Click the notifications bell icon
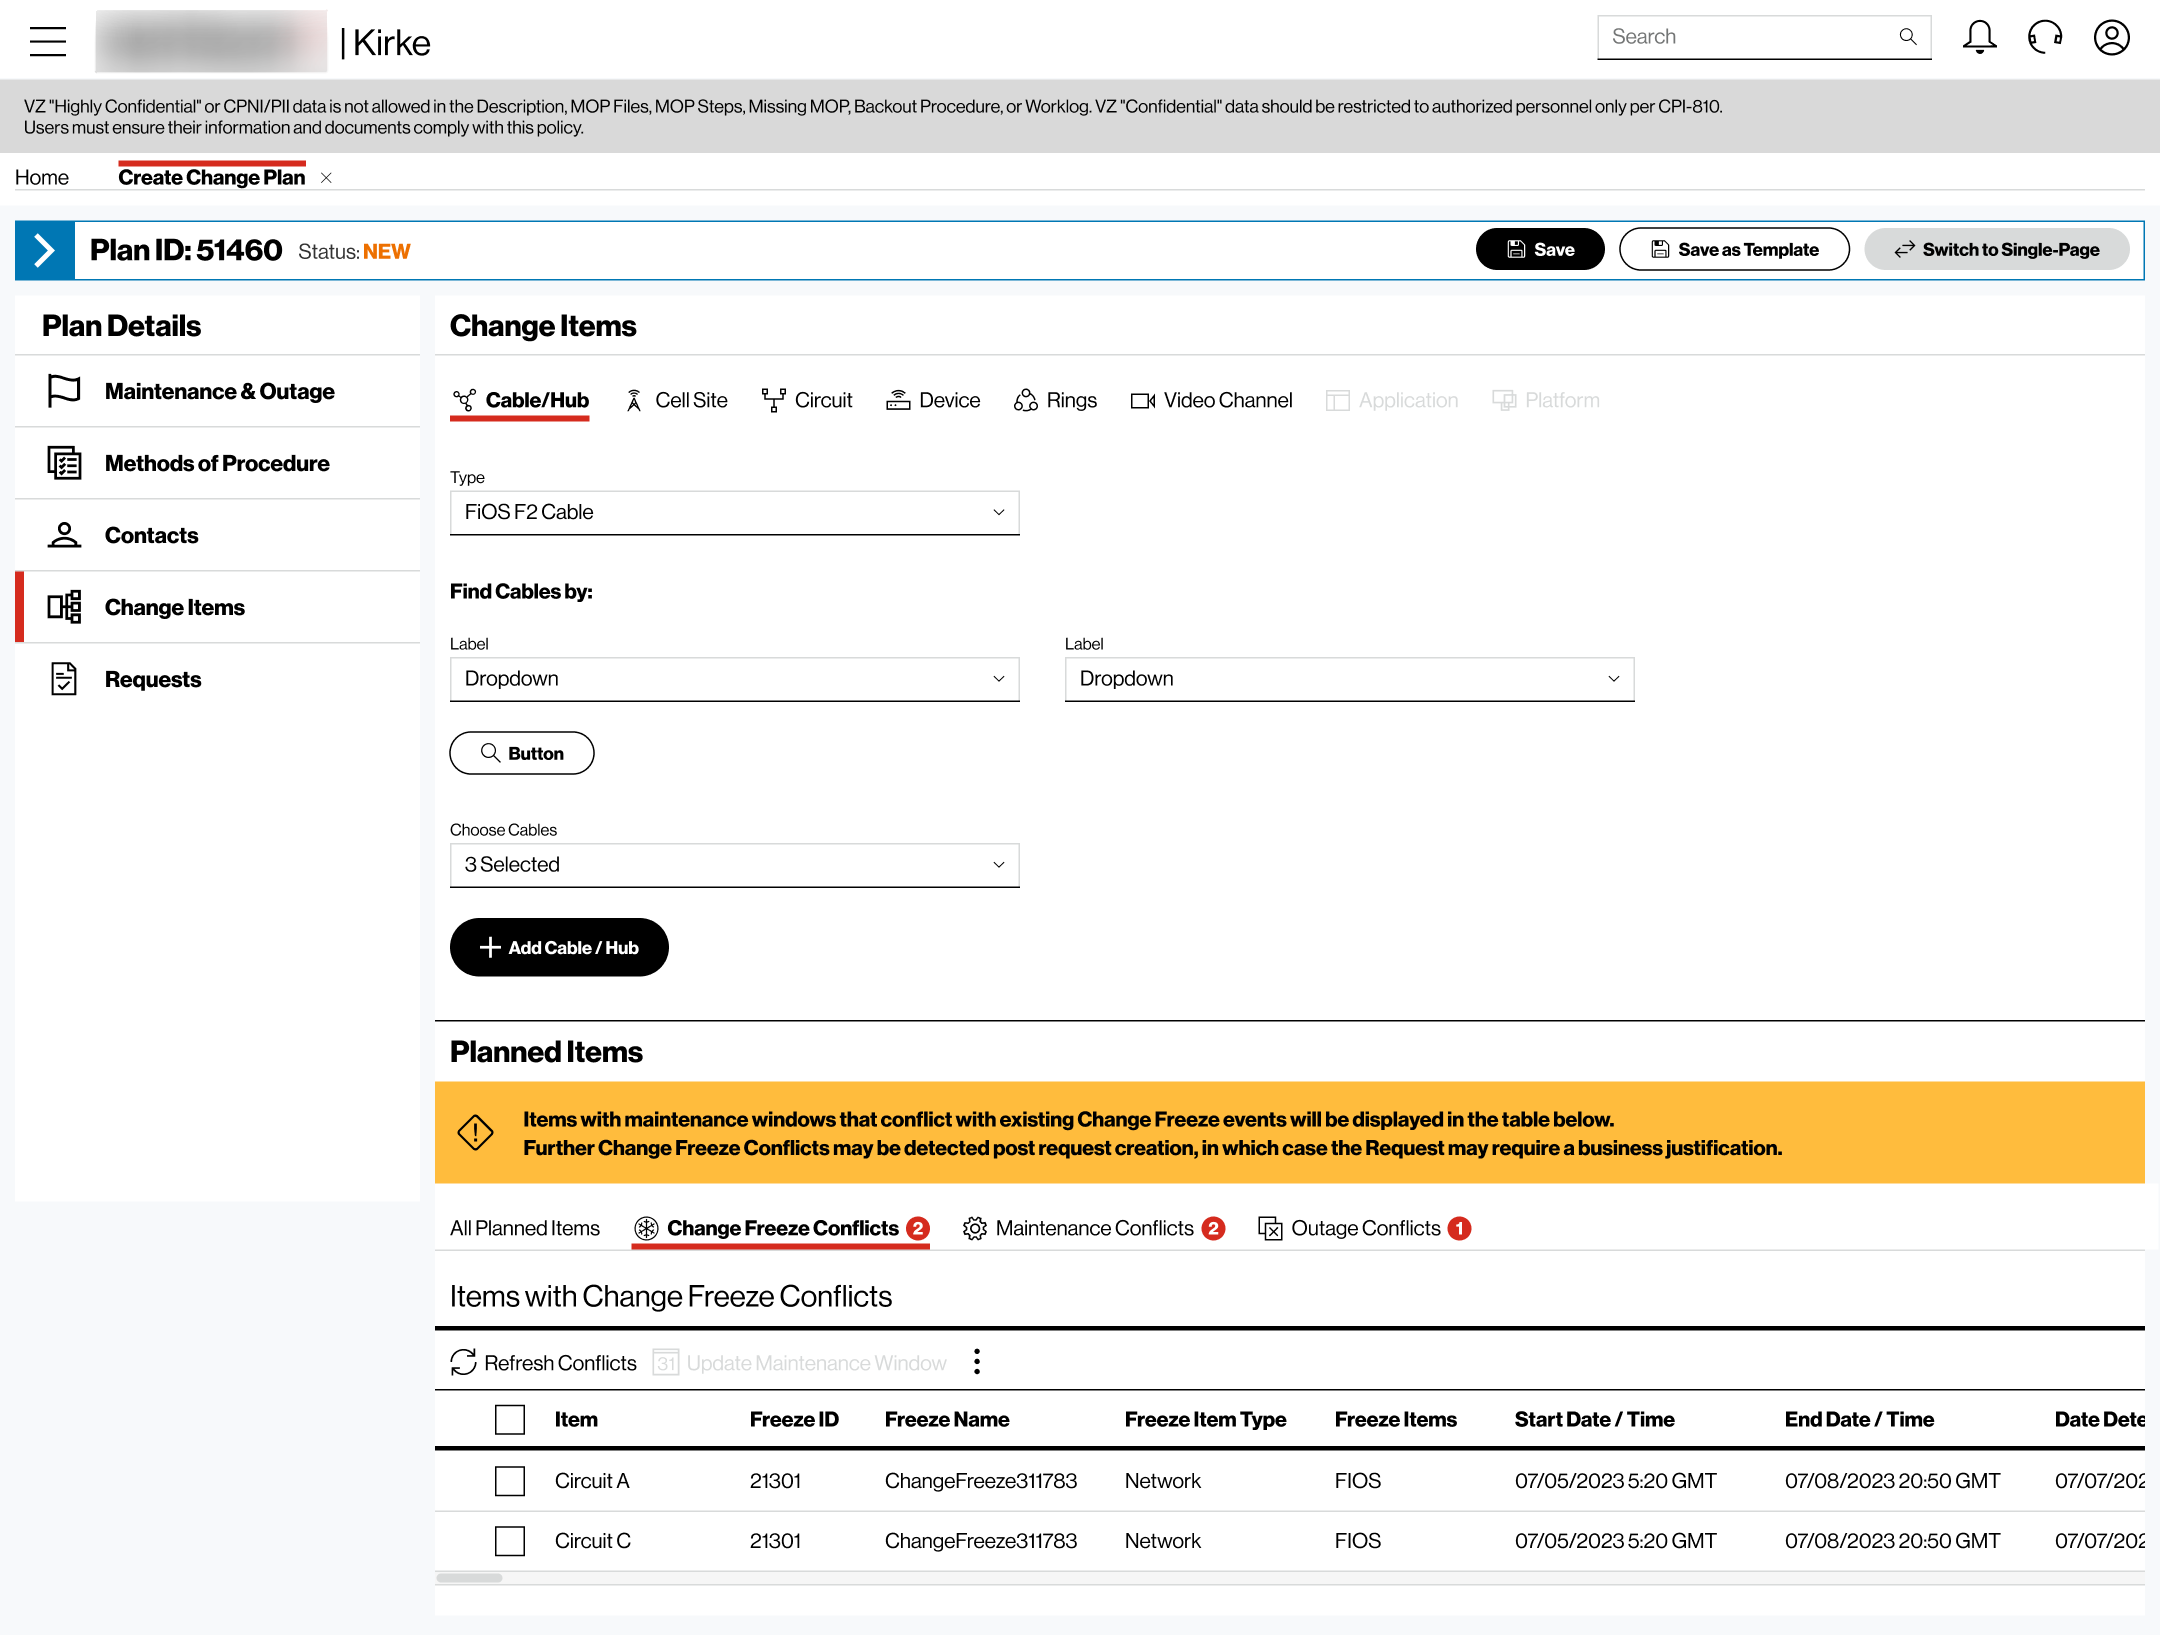Screen dimensions: 2160x1635 [1979, 37]
